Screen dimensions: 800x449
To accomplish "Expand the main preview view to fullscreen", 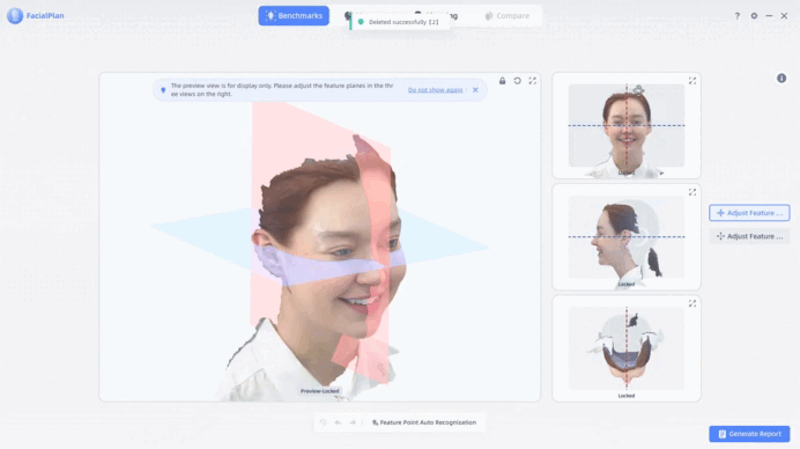I will tap(532, 81).
